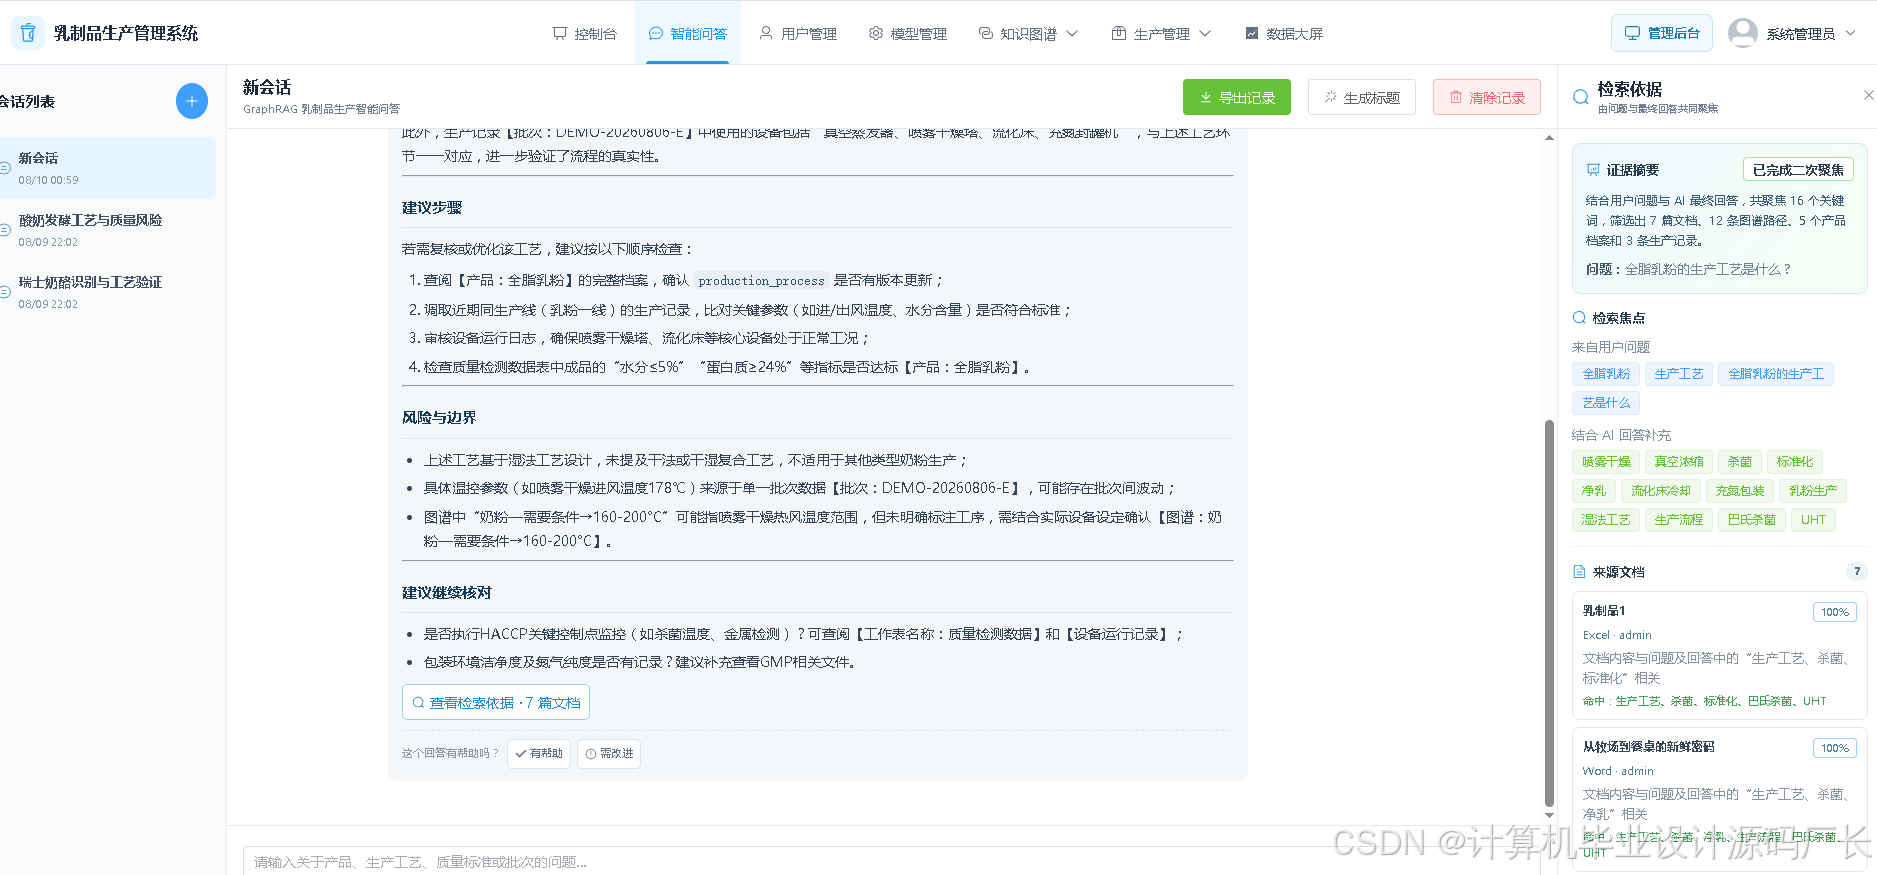
Task: Select the 巴氏杀菌 green tag
Action: pyautogui.click(x=1752, y=520)
